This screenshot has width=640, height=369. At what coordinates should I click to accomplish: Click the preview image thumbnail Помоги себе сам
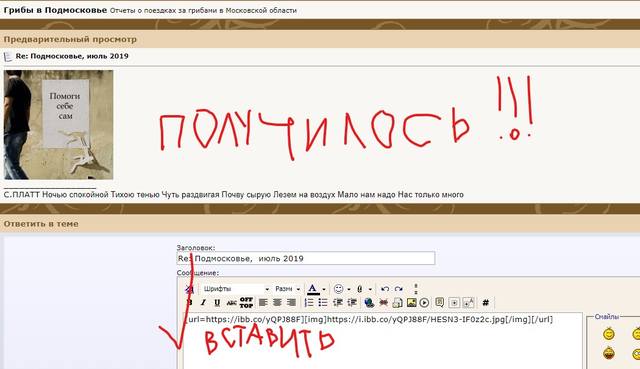(x=58, y=125)
